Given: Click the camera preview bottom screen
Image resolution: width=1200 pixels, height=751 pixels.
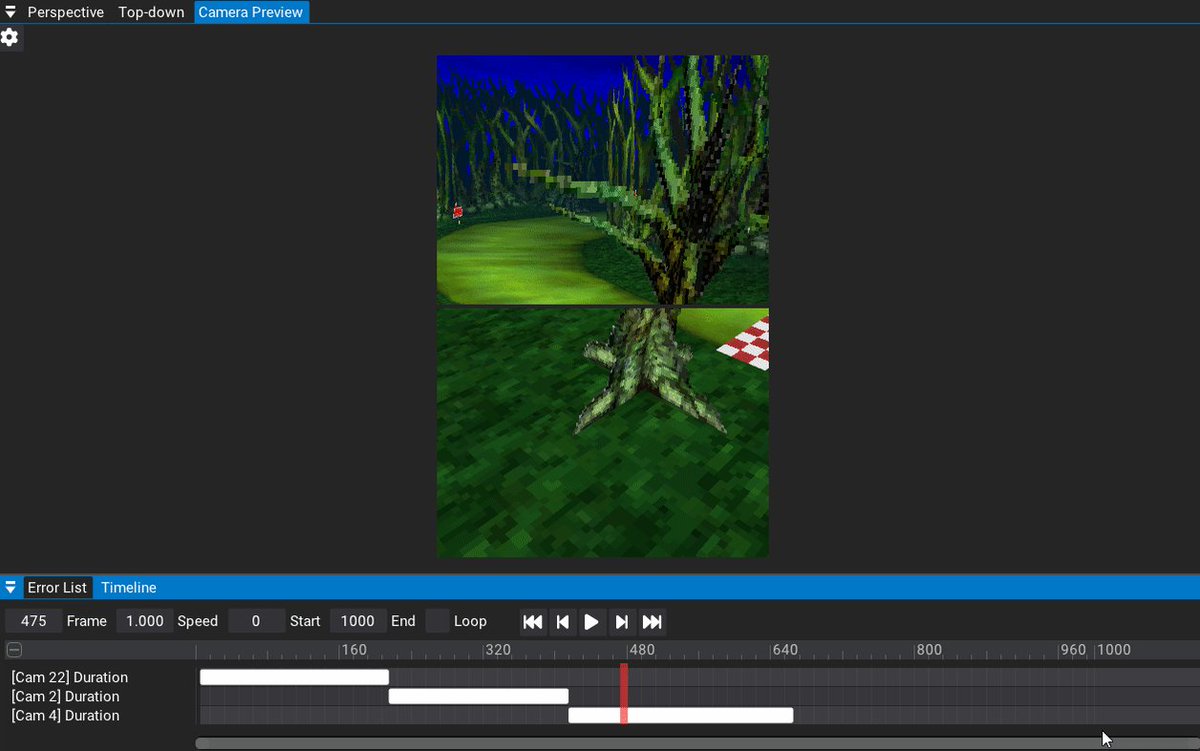Looking at the screenshot, I should (x=603, y=432).
